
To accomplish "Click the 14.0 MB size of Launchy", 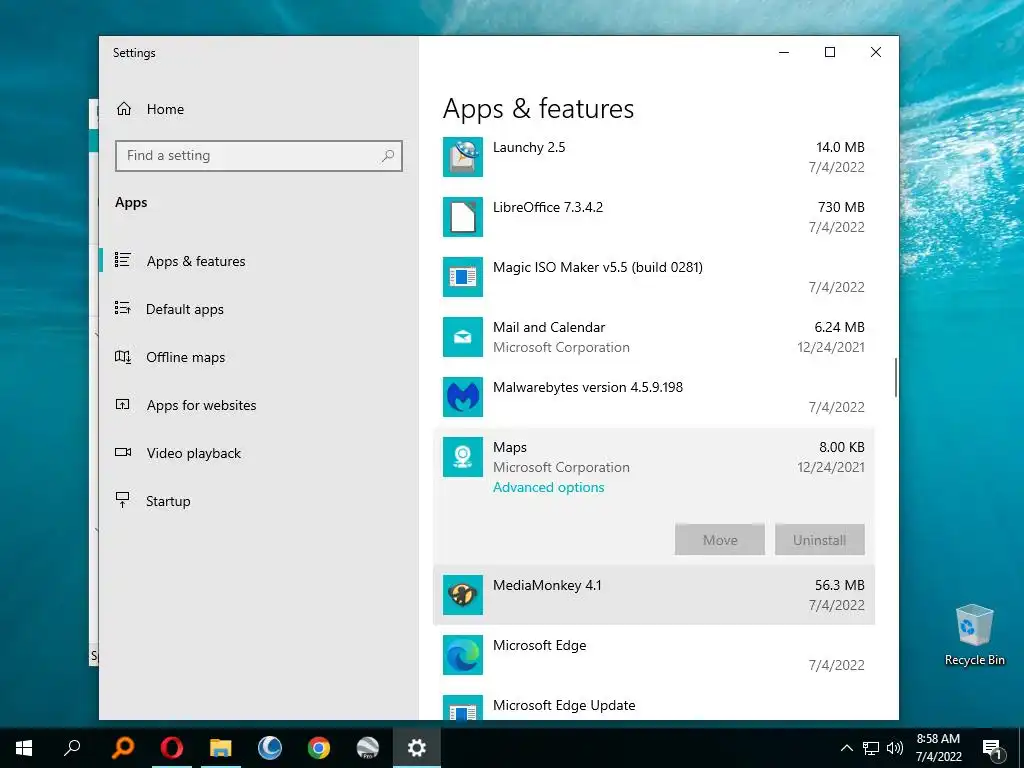I will [x=840, y=147].
